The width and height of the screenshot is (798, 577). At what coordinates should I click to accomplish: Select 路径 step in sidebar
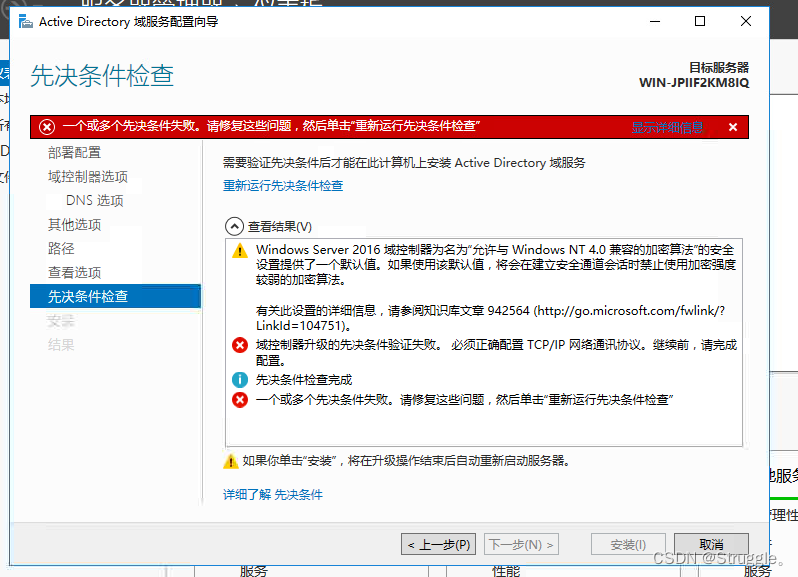point(61,248)
